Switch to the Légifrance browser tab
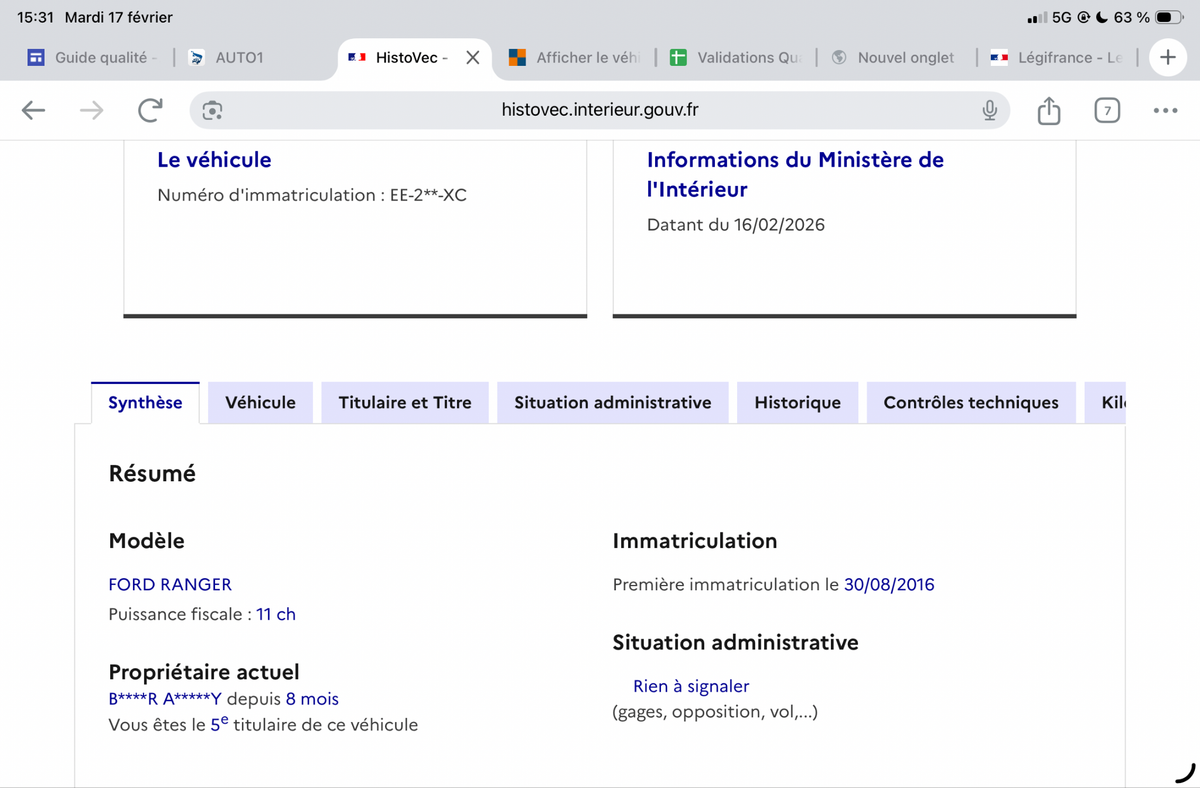The width and height of the screenshot is (1200, 788). coord(1068,58)
